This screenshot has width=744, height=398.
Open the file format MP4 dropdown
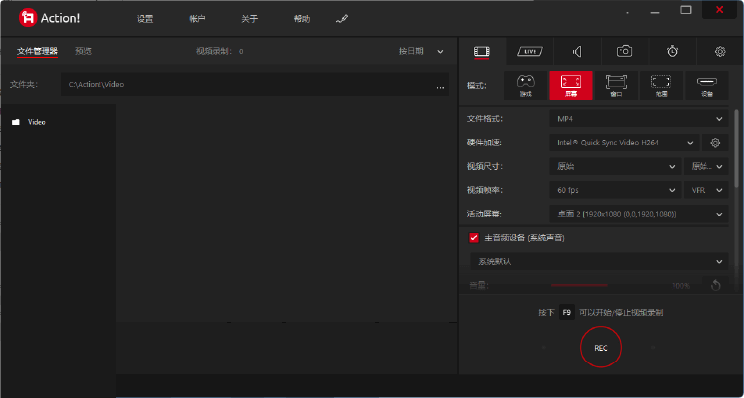639,119
